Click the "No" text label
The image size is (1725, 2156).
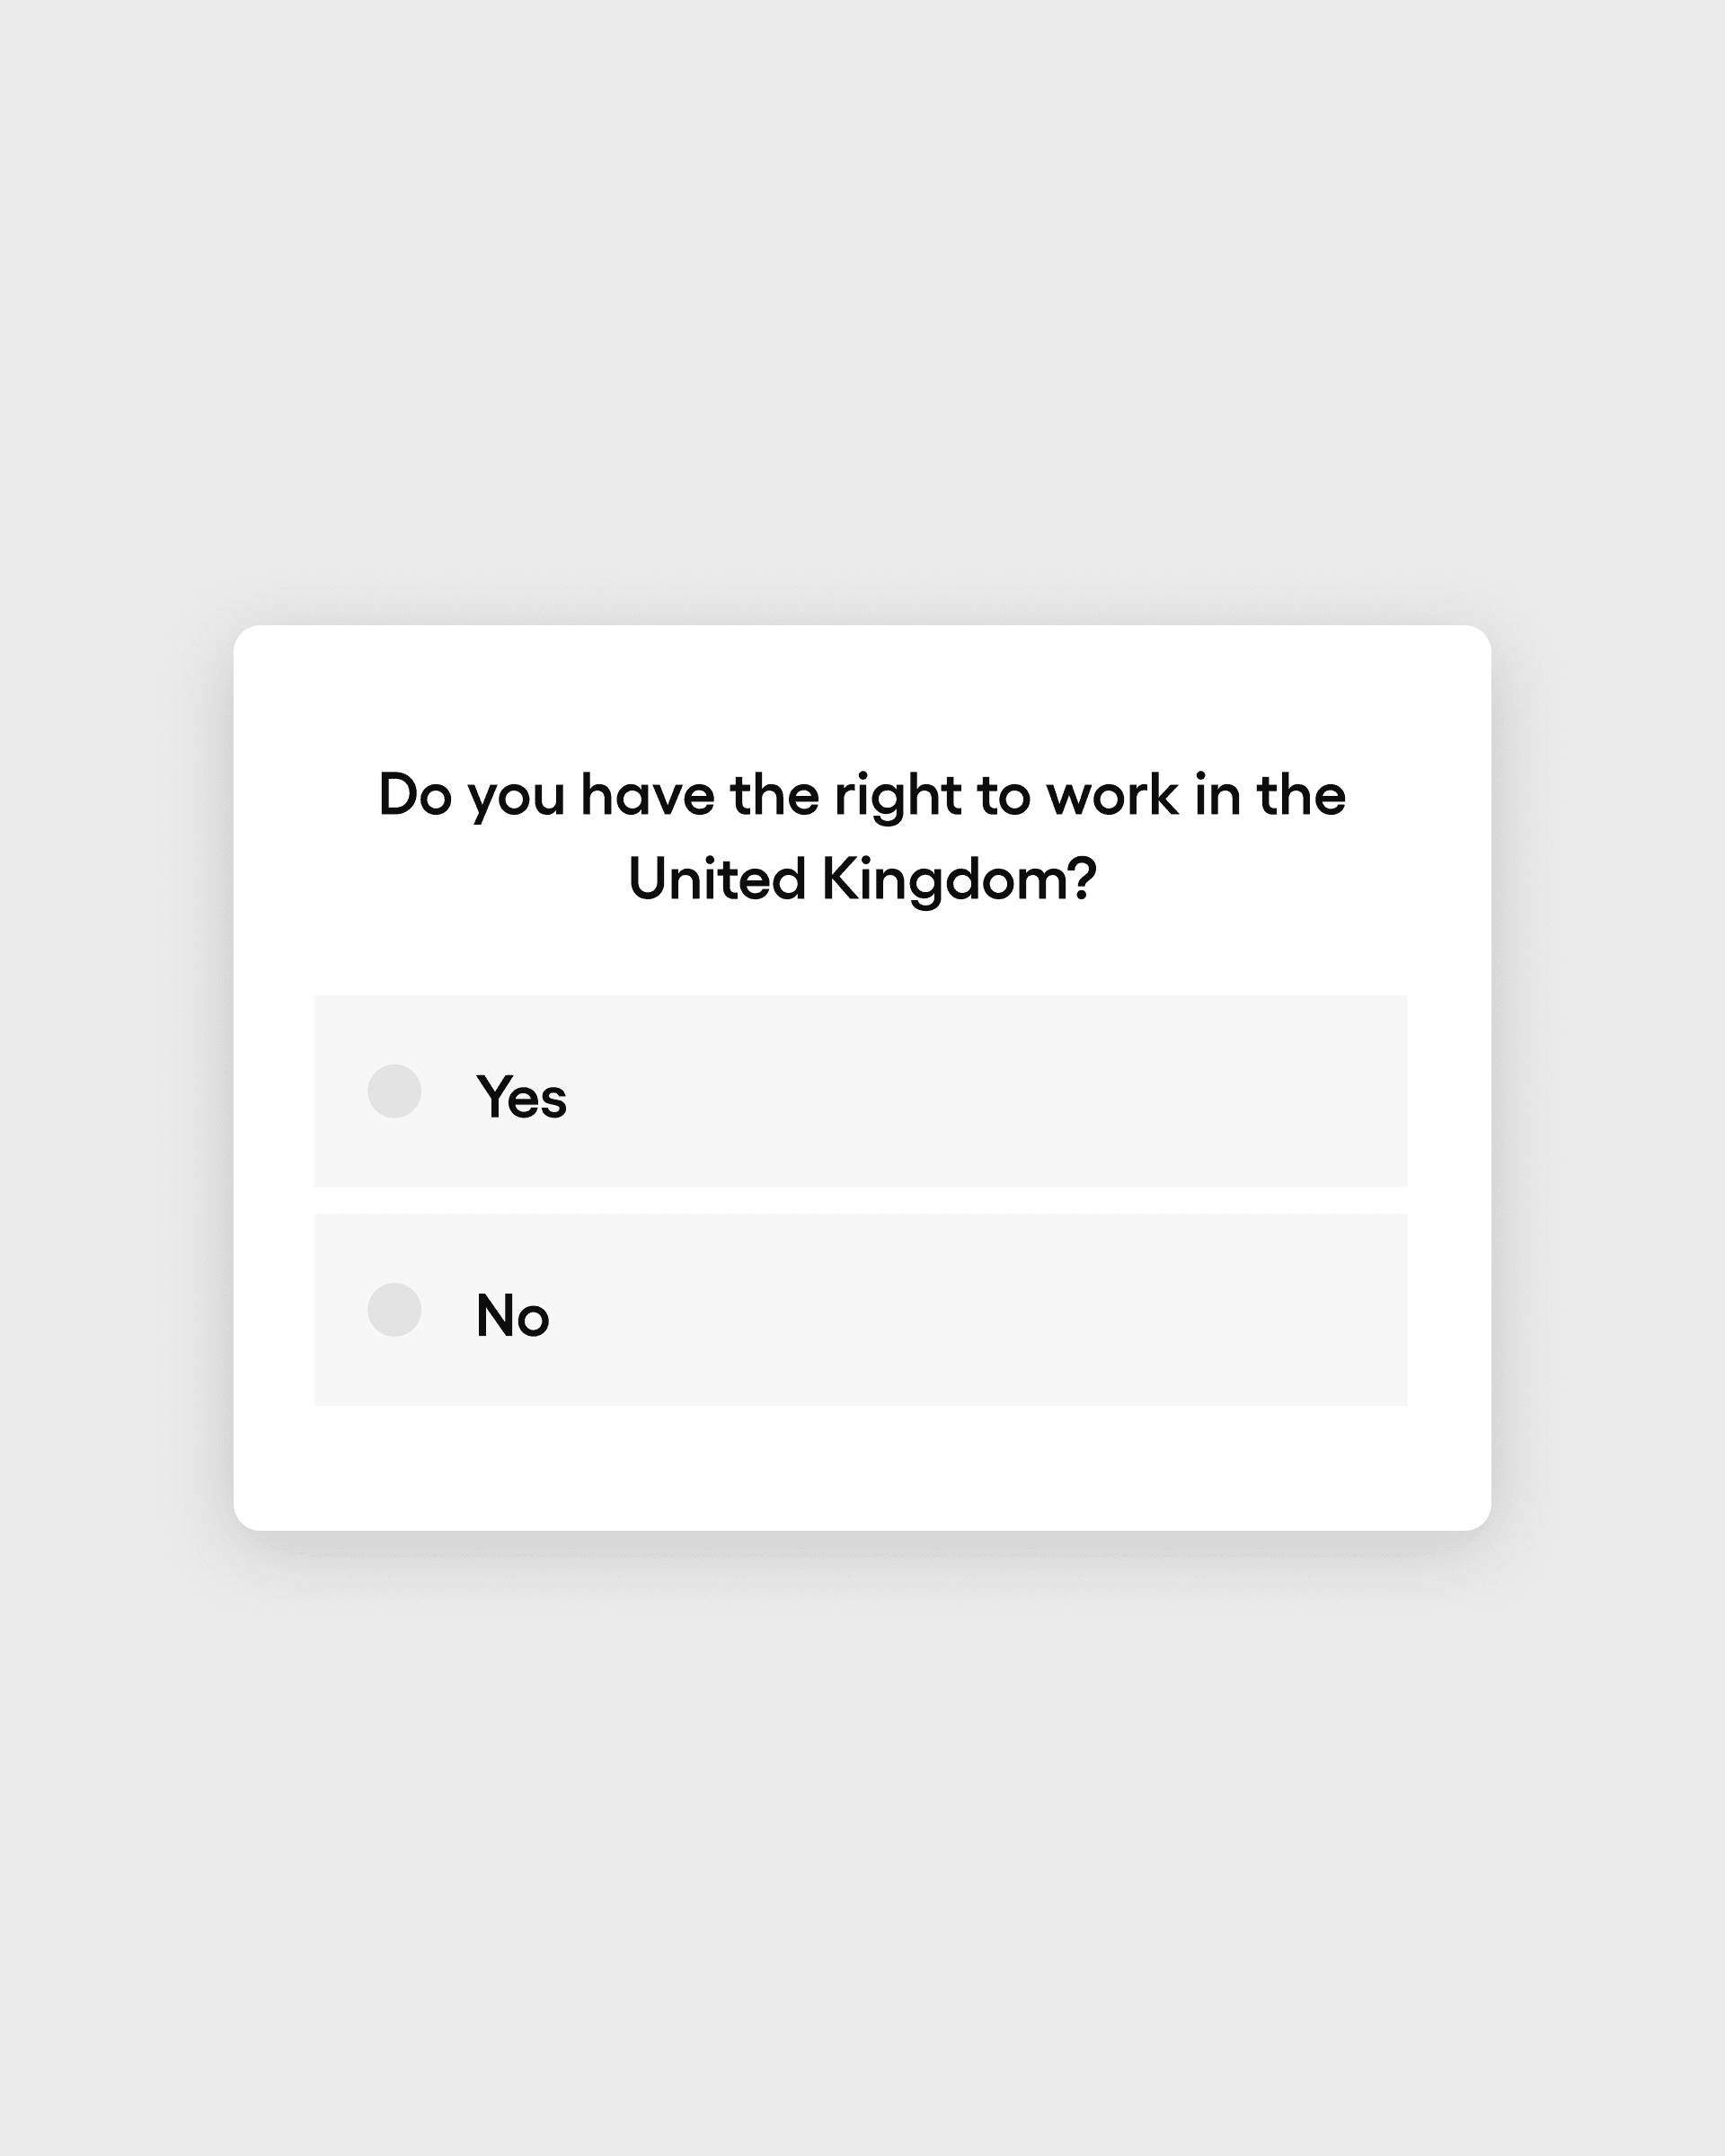[x=512, y=1316]
